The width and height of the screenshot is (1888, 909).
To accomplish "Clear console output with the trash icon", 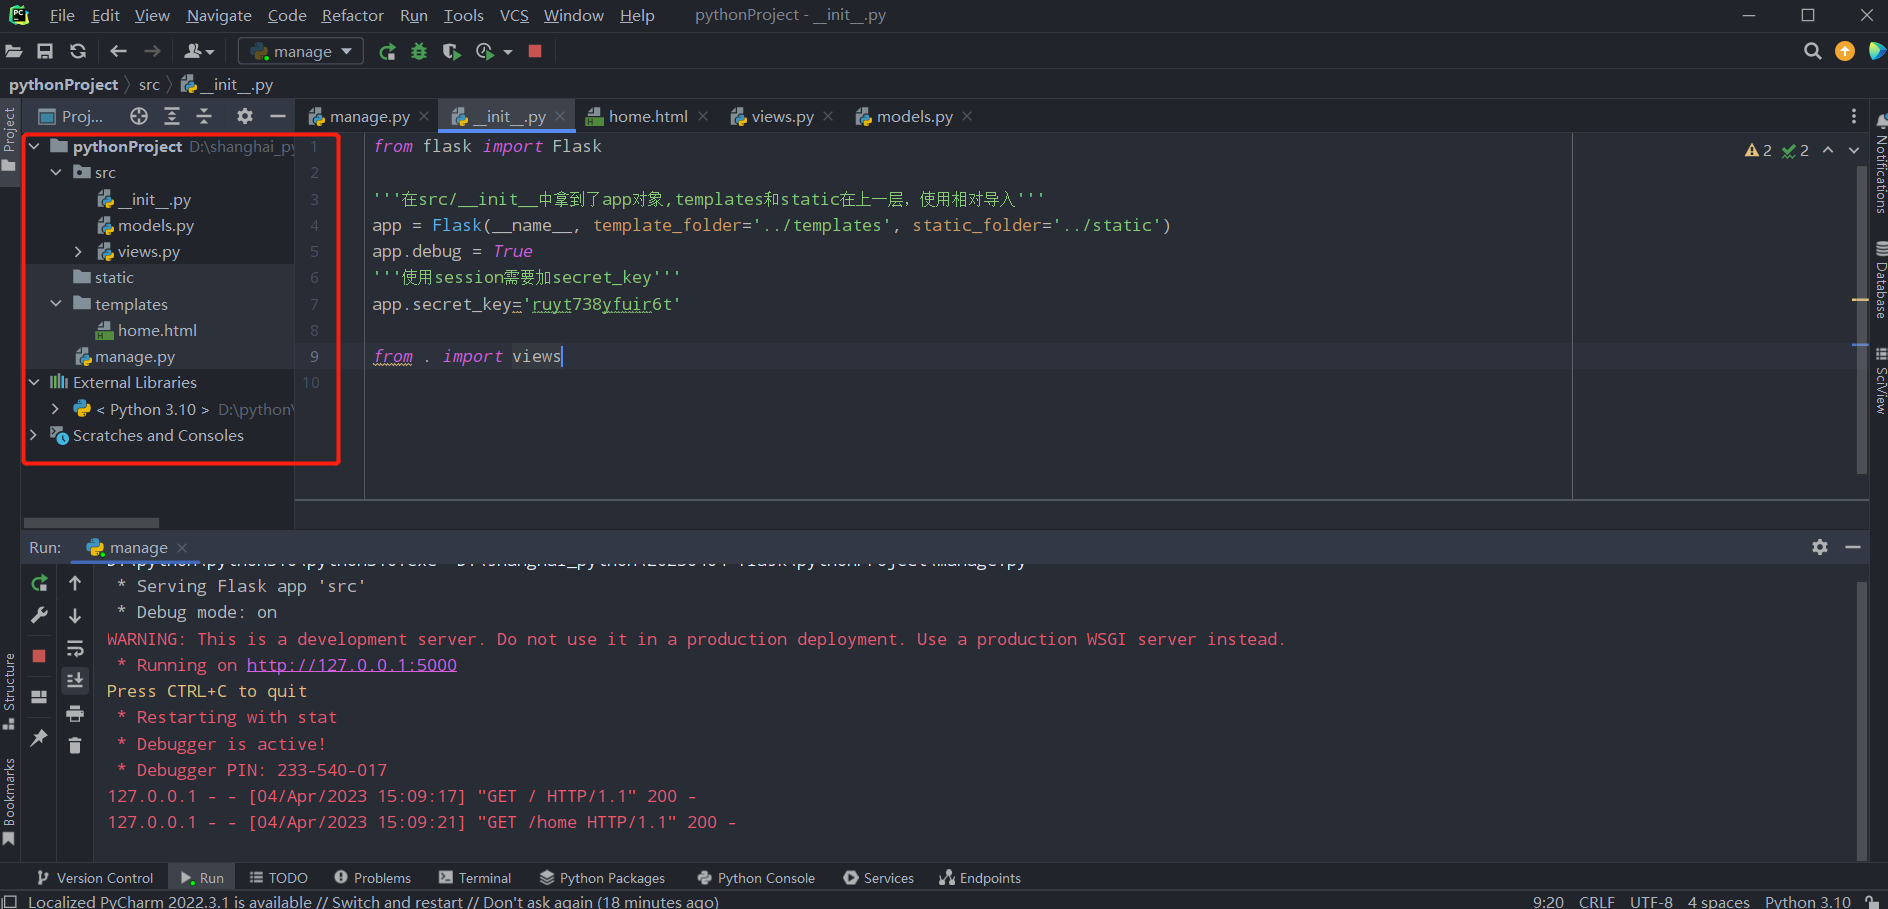I will pos(75,745).
